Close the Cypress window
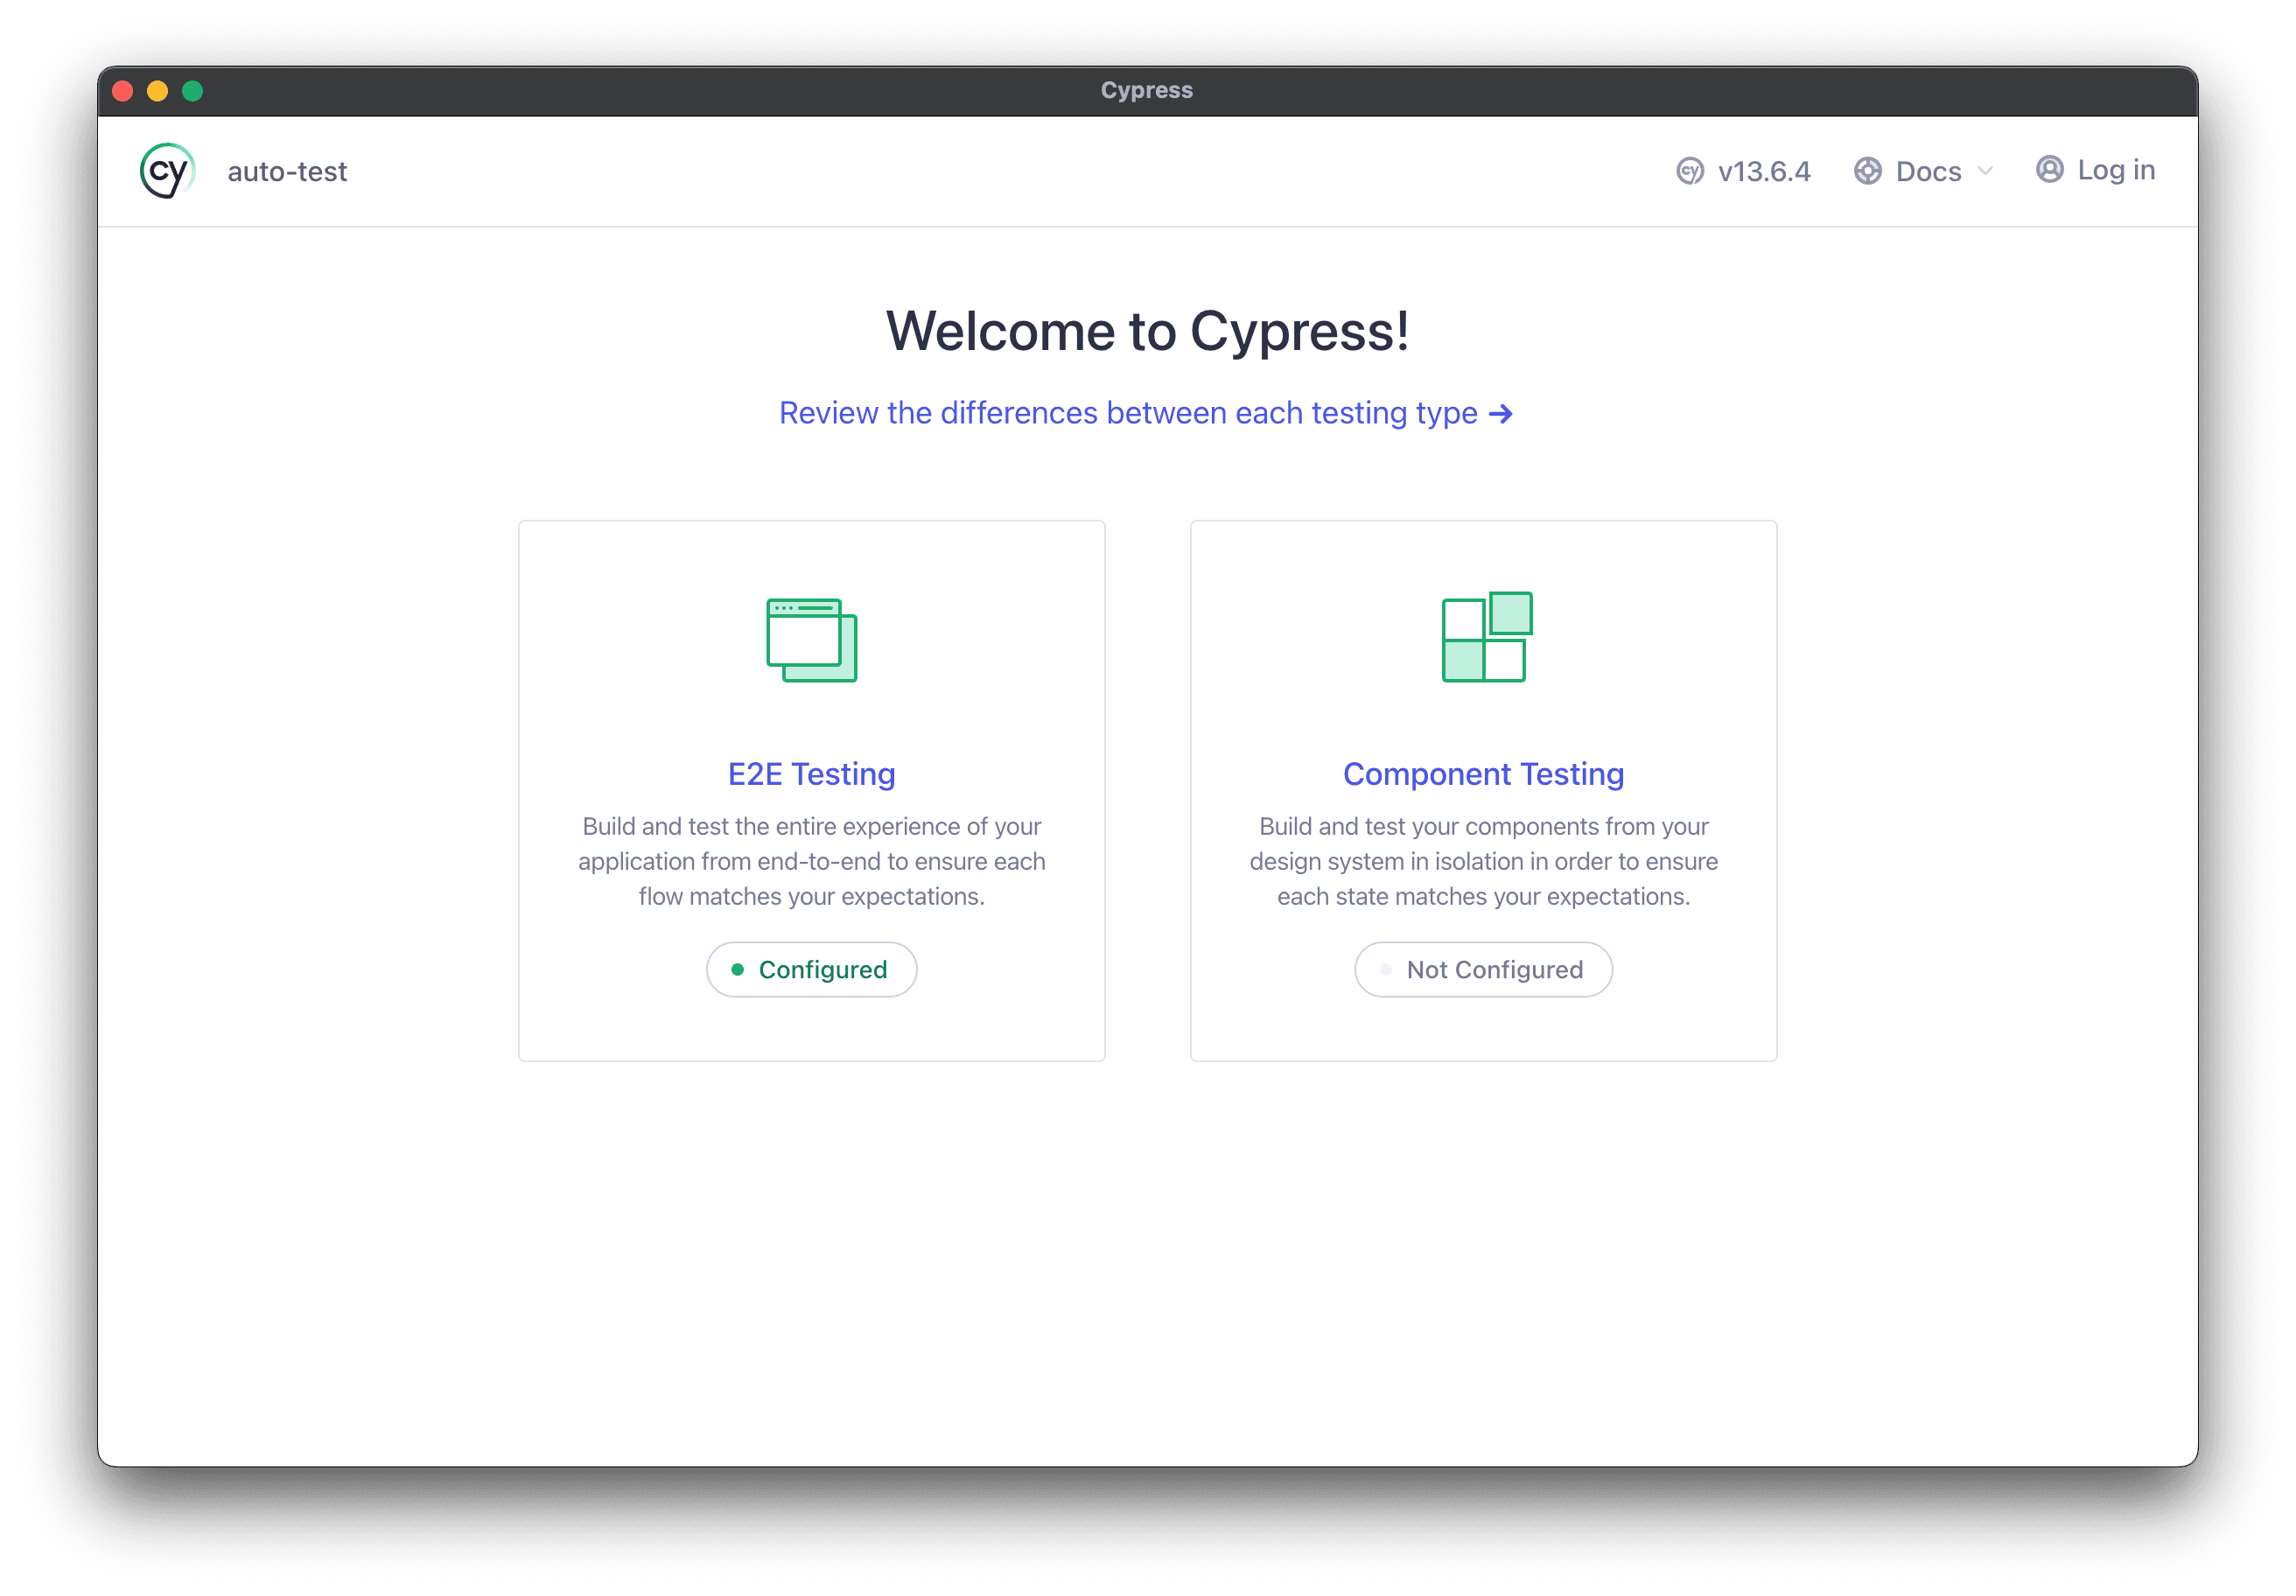 [x=123, y=91]
